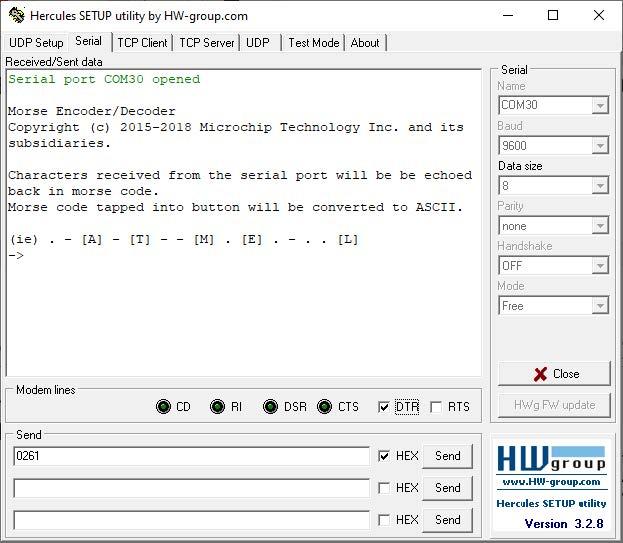Enable the RTS checkbox
Image resolution: width=623 pixels, height=543 pixels.
(x=436, y=407)
